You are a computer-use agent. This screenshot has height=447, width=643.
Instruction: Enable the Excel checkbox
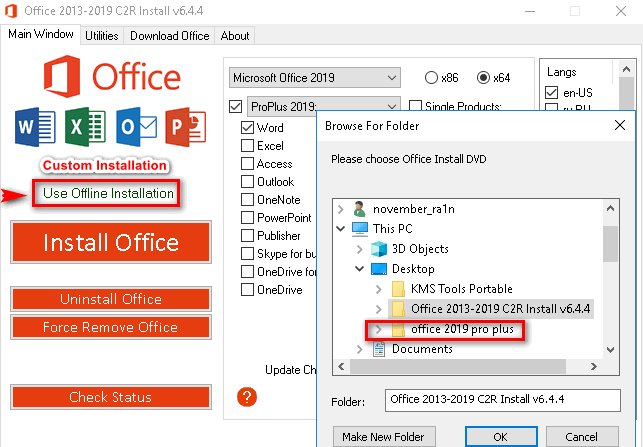click(247, 146)
